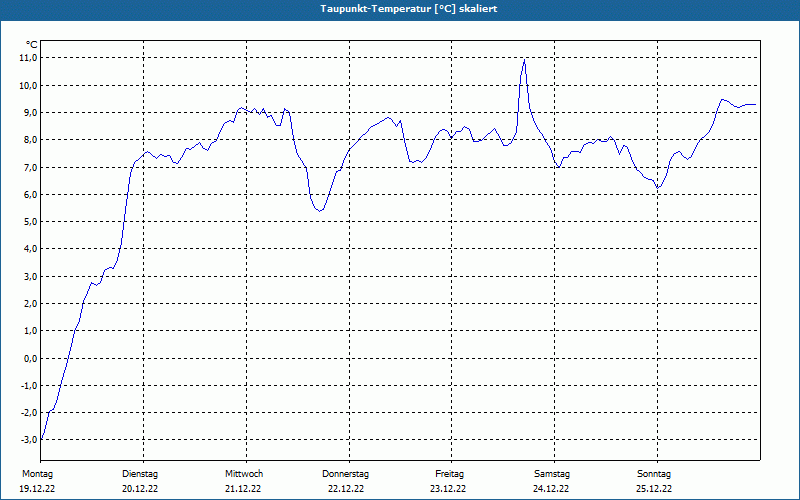Click the 1,0 axis value
Image resolution: width=800 pixels, height=500 pixels.
pyautogui.click(x=30, y=331)
